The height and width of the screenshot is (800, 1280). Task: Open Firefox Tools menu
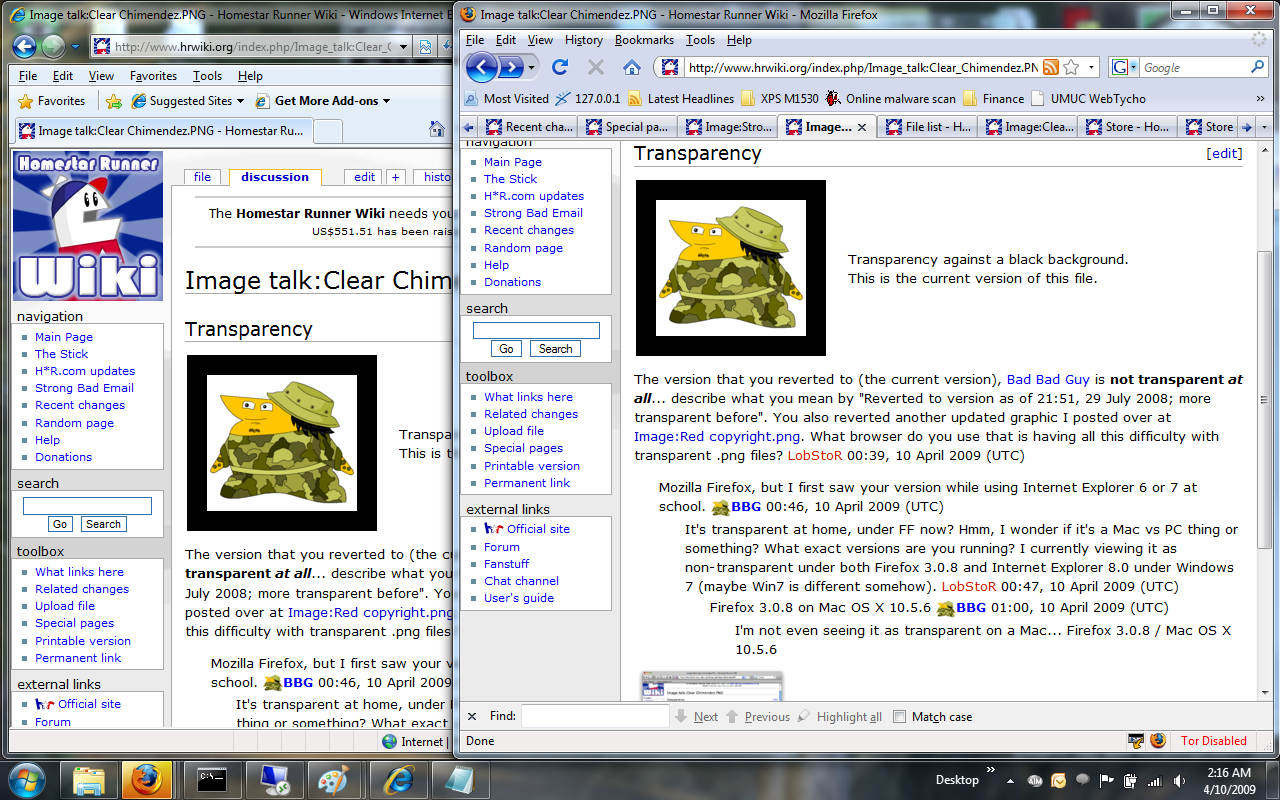click(x=700, y=40)
